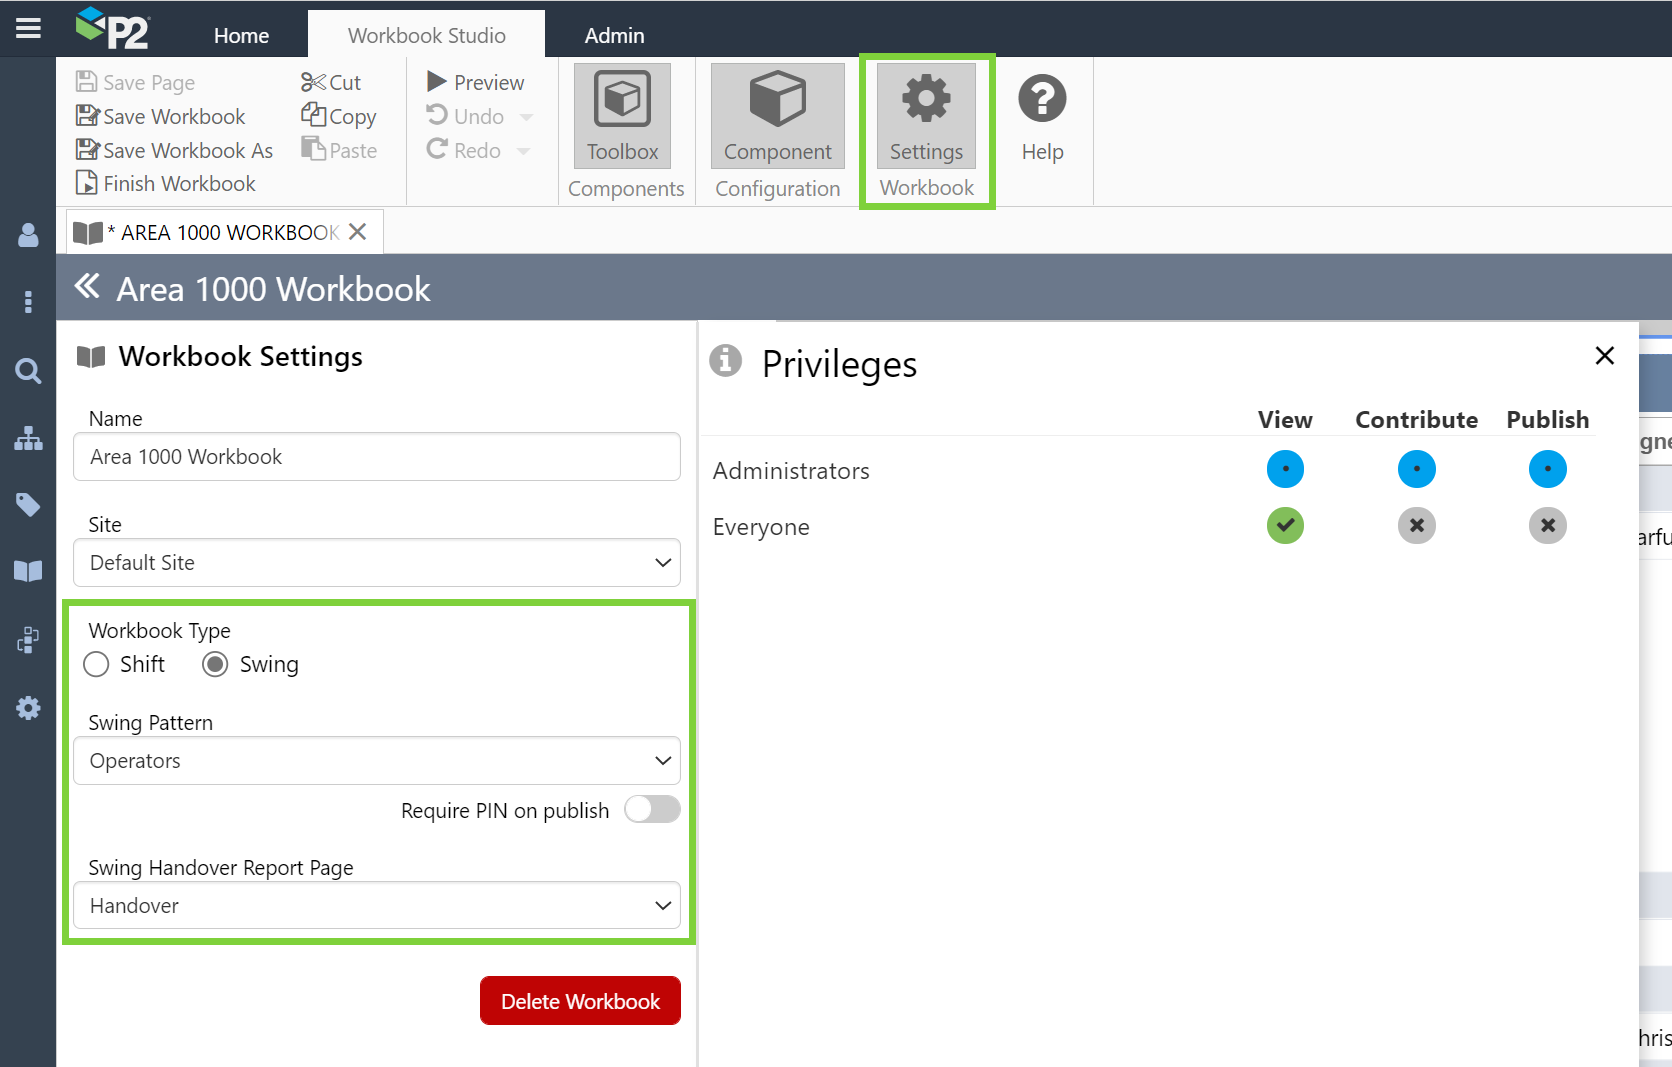
Task: Switch to the Home tab
Action: coord(241,36)
